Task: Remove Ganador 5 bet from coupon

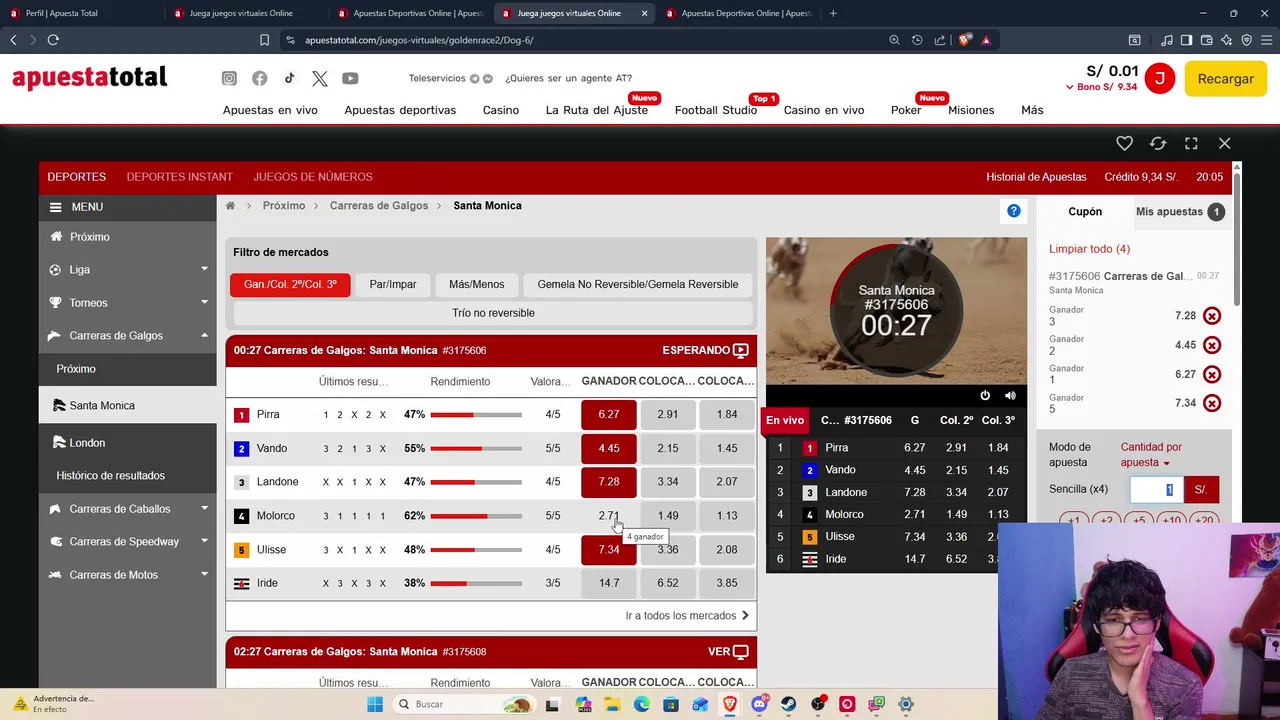Action: point(1212,403)
